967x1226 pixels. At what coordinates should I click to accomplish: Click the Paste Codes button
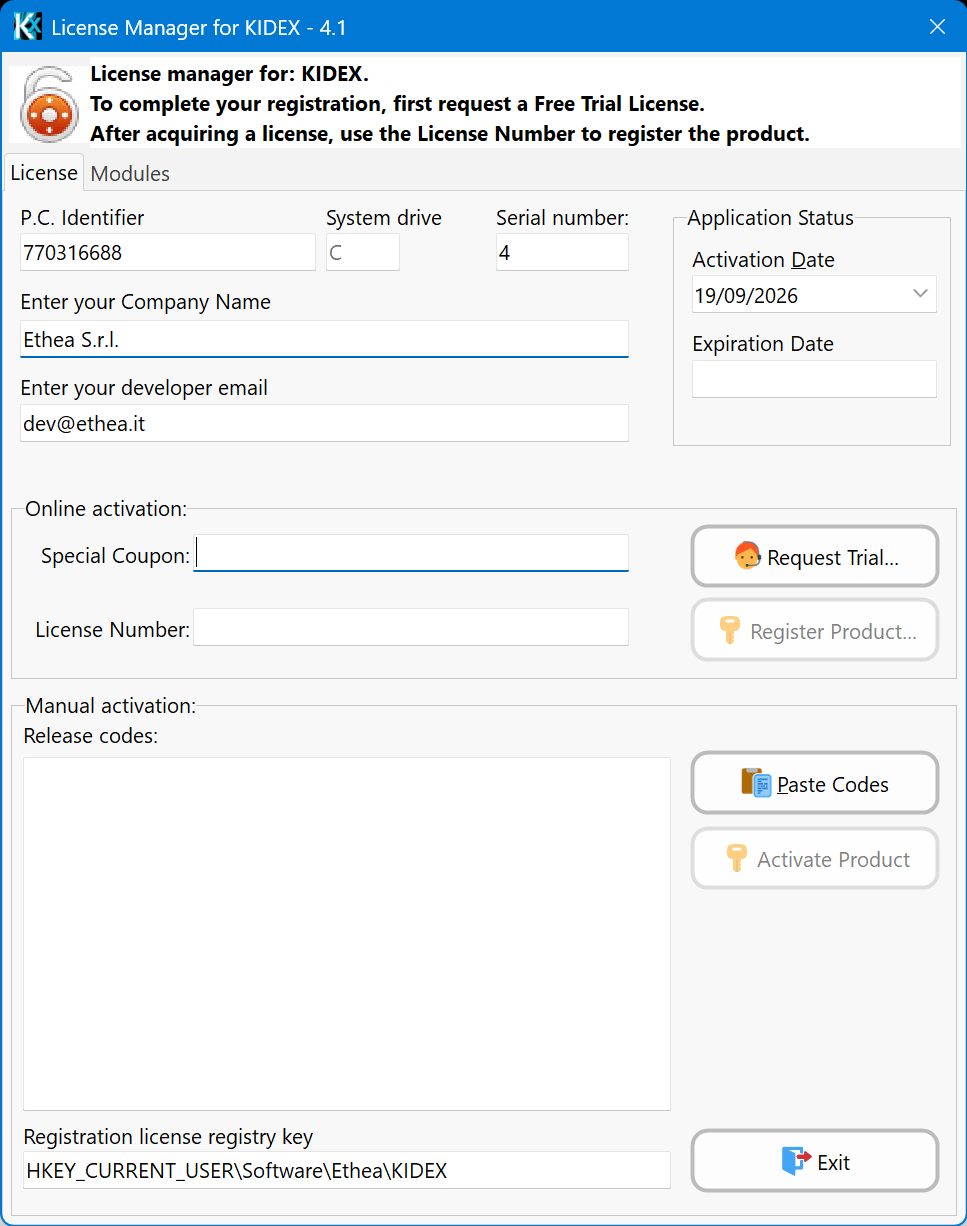tap(815, 783)
